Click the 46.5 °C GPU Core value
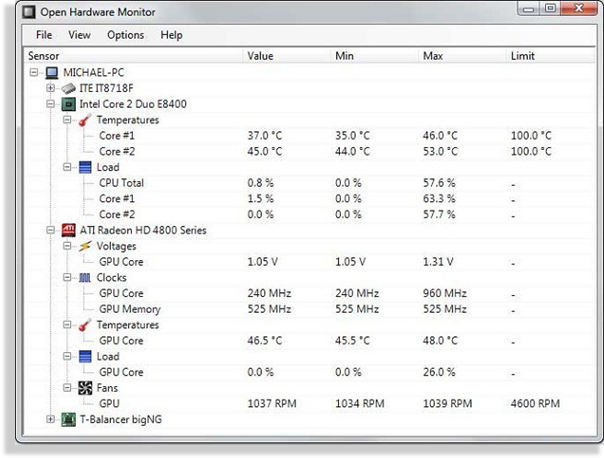Viewport: 604px width, 458px height. point(265,341)
